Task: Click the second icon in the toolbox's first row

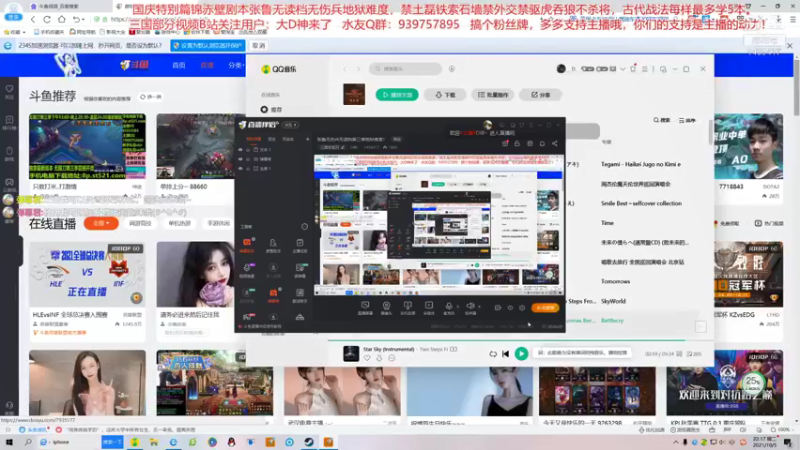Action: click(273, 243)
